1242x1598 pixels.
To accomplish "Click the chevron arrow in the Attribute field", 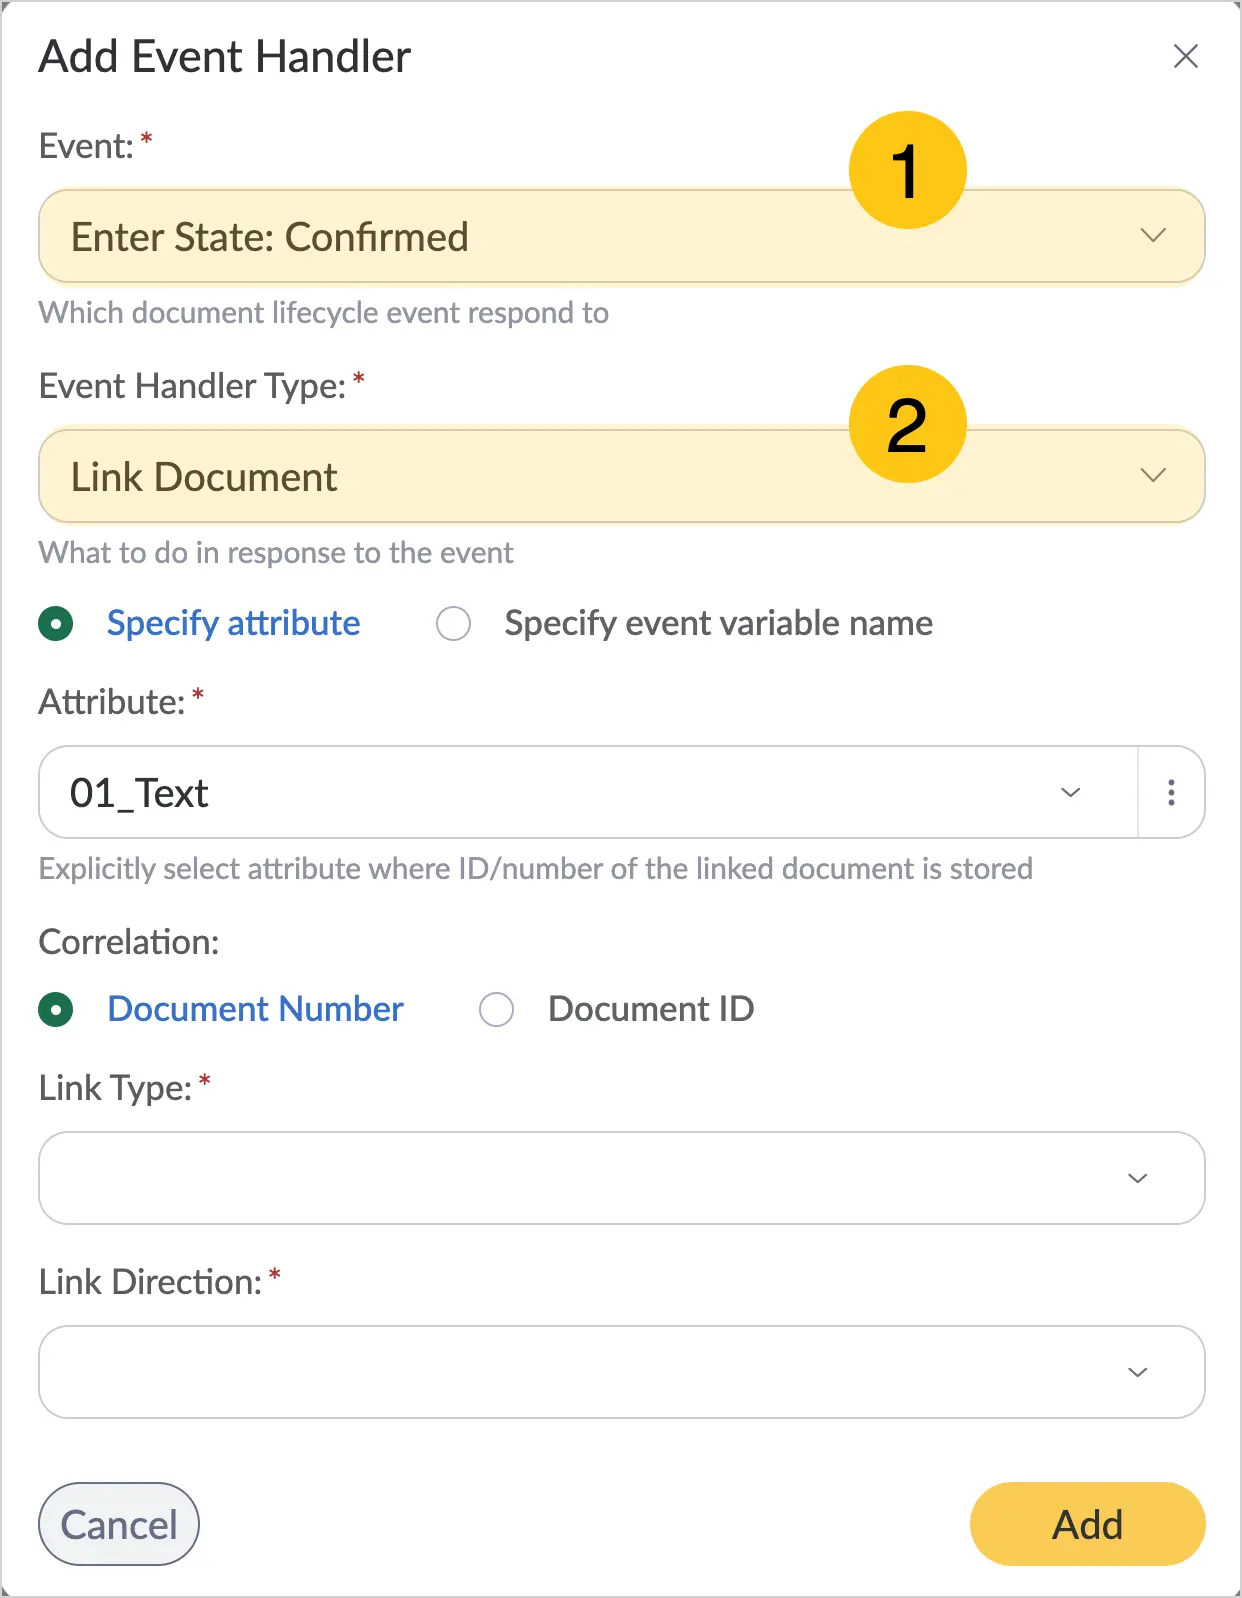I will (x=1070, y=792).
